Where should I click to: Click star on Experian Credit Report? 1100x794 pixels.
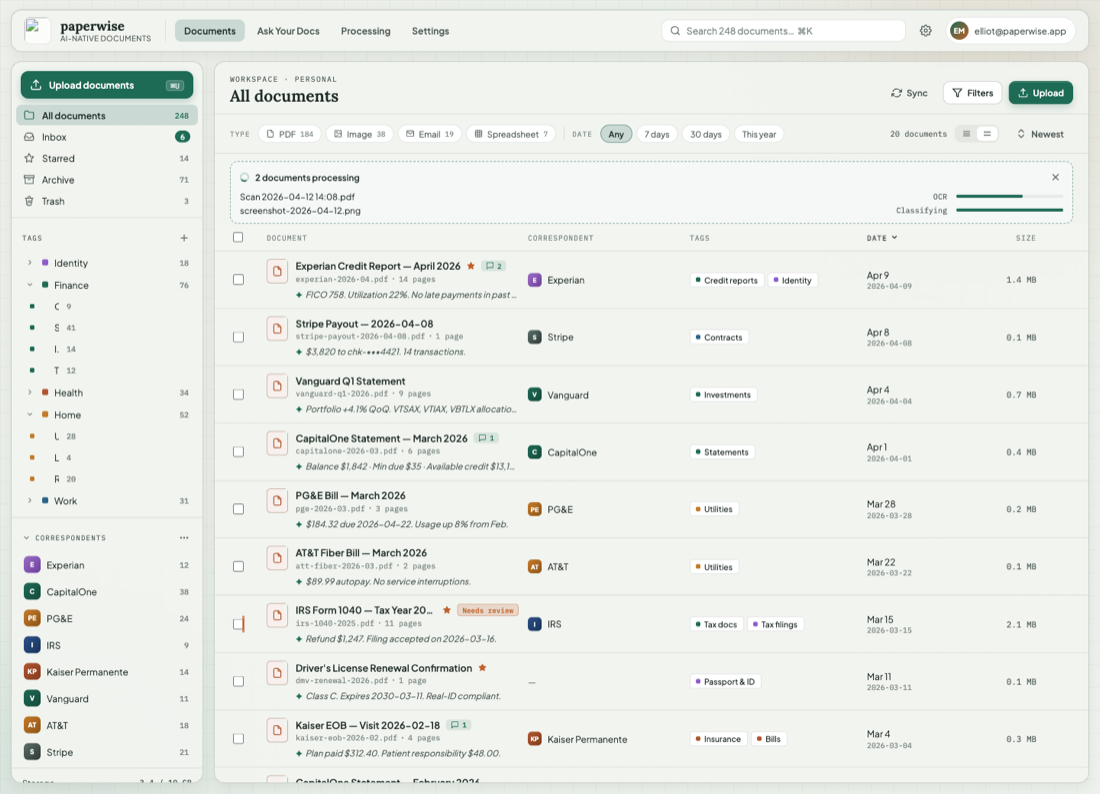(x=471, y=266)
